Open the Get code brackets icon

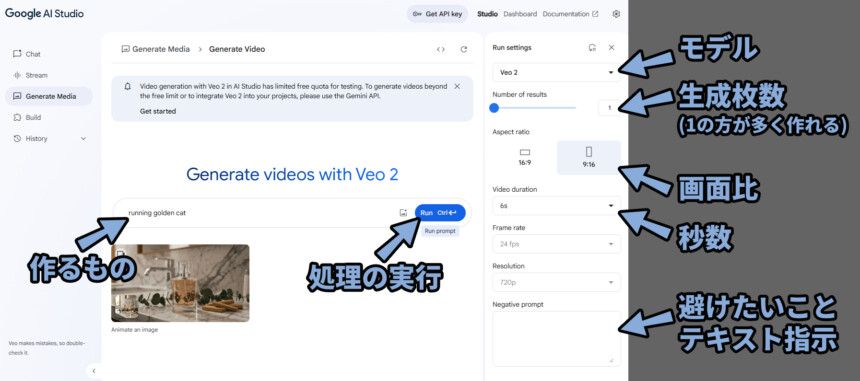(x=440, y=49)
